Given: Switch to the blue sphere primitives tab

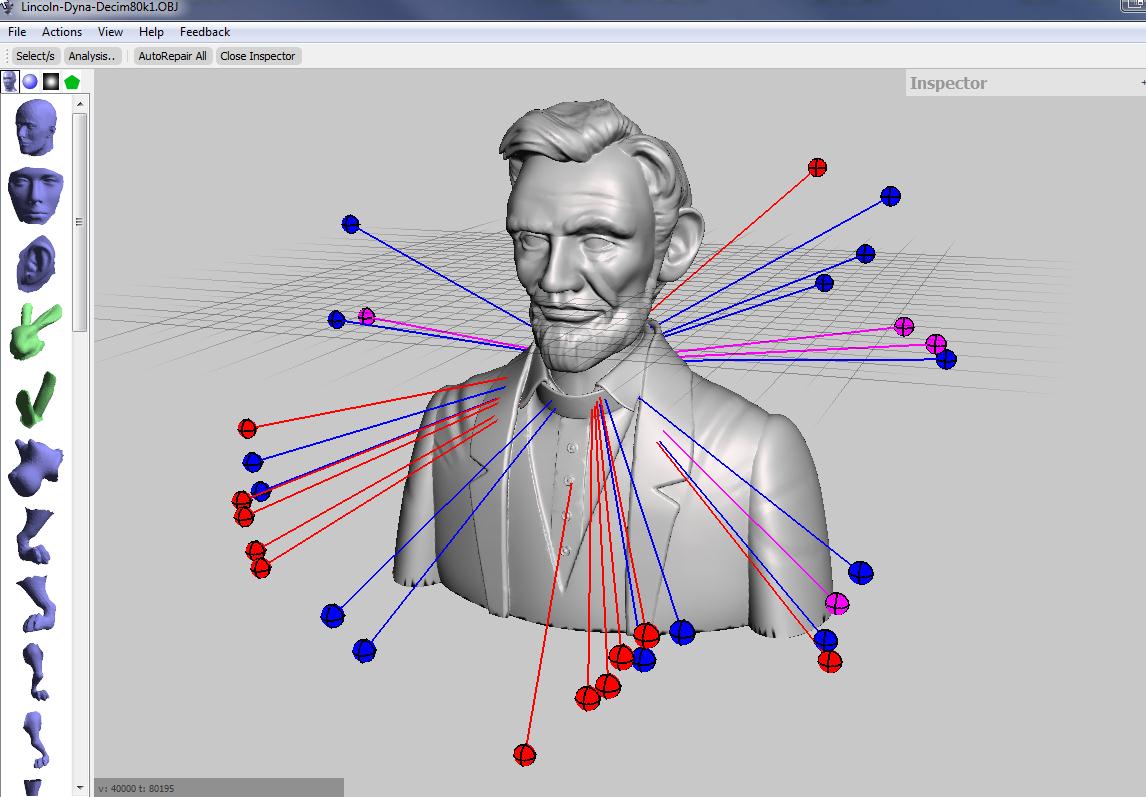Looking at the screenshot, I should click(31, 82).
